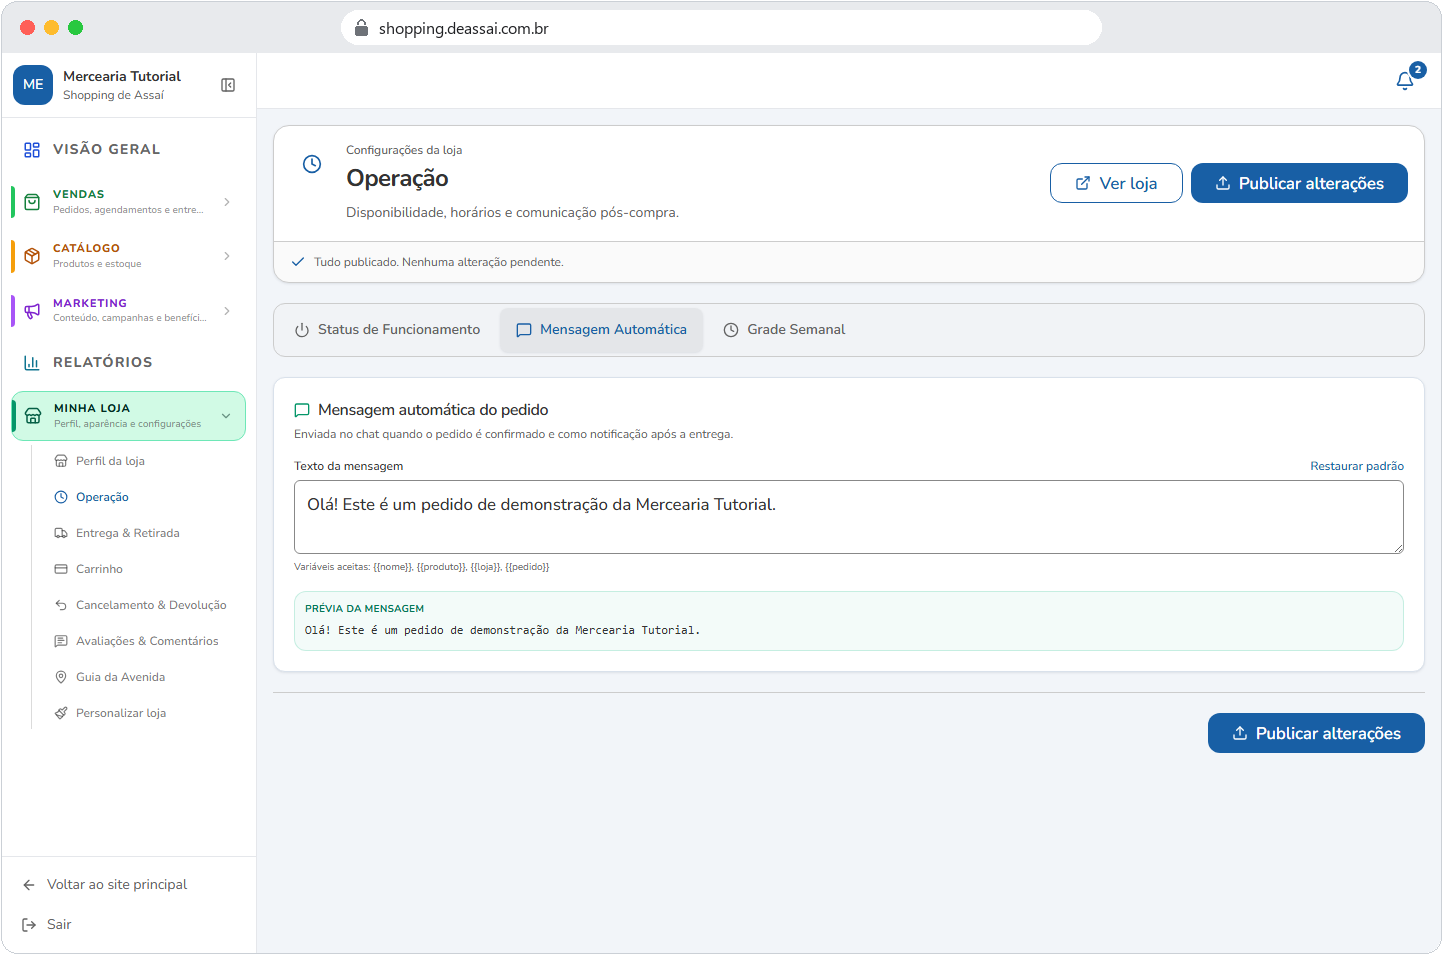
Task: Click the browser address bar
Action: (721, 28)
